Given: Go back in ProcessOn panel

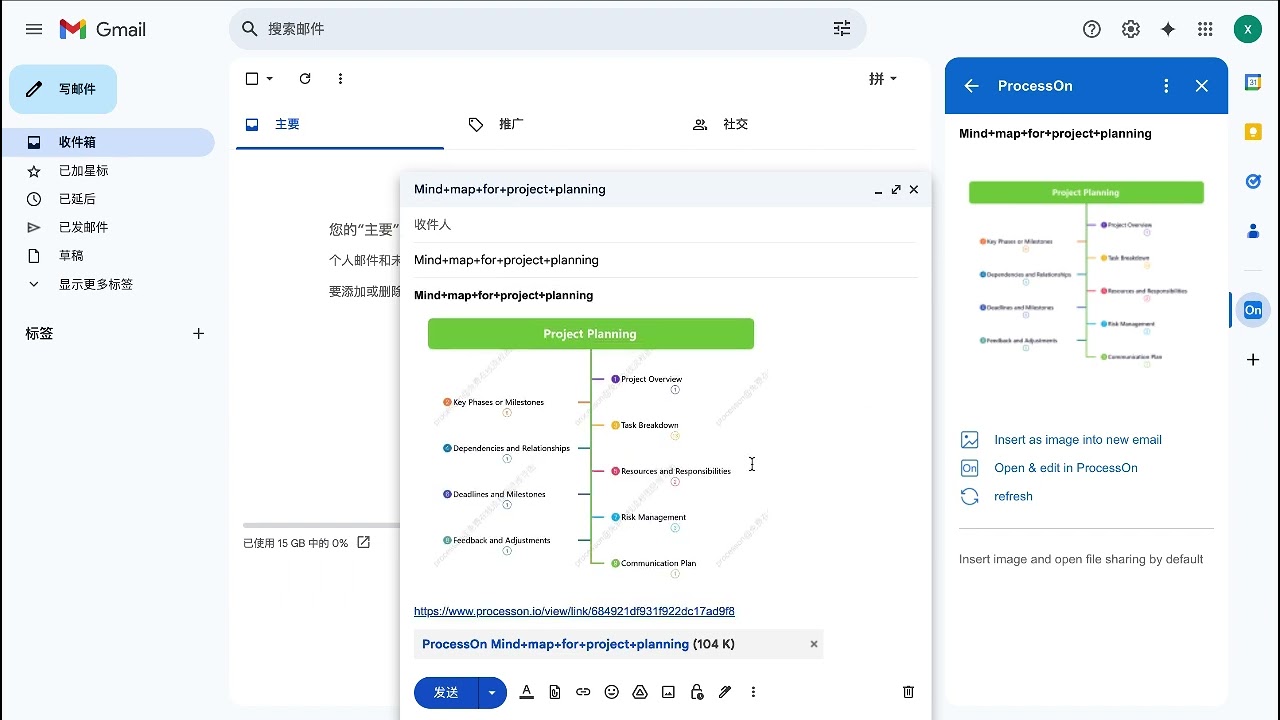Looking at the screenshot, I should click(971, 86).
